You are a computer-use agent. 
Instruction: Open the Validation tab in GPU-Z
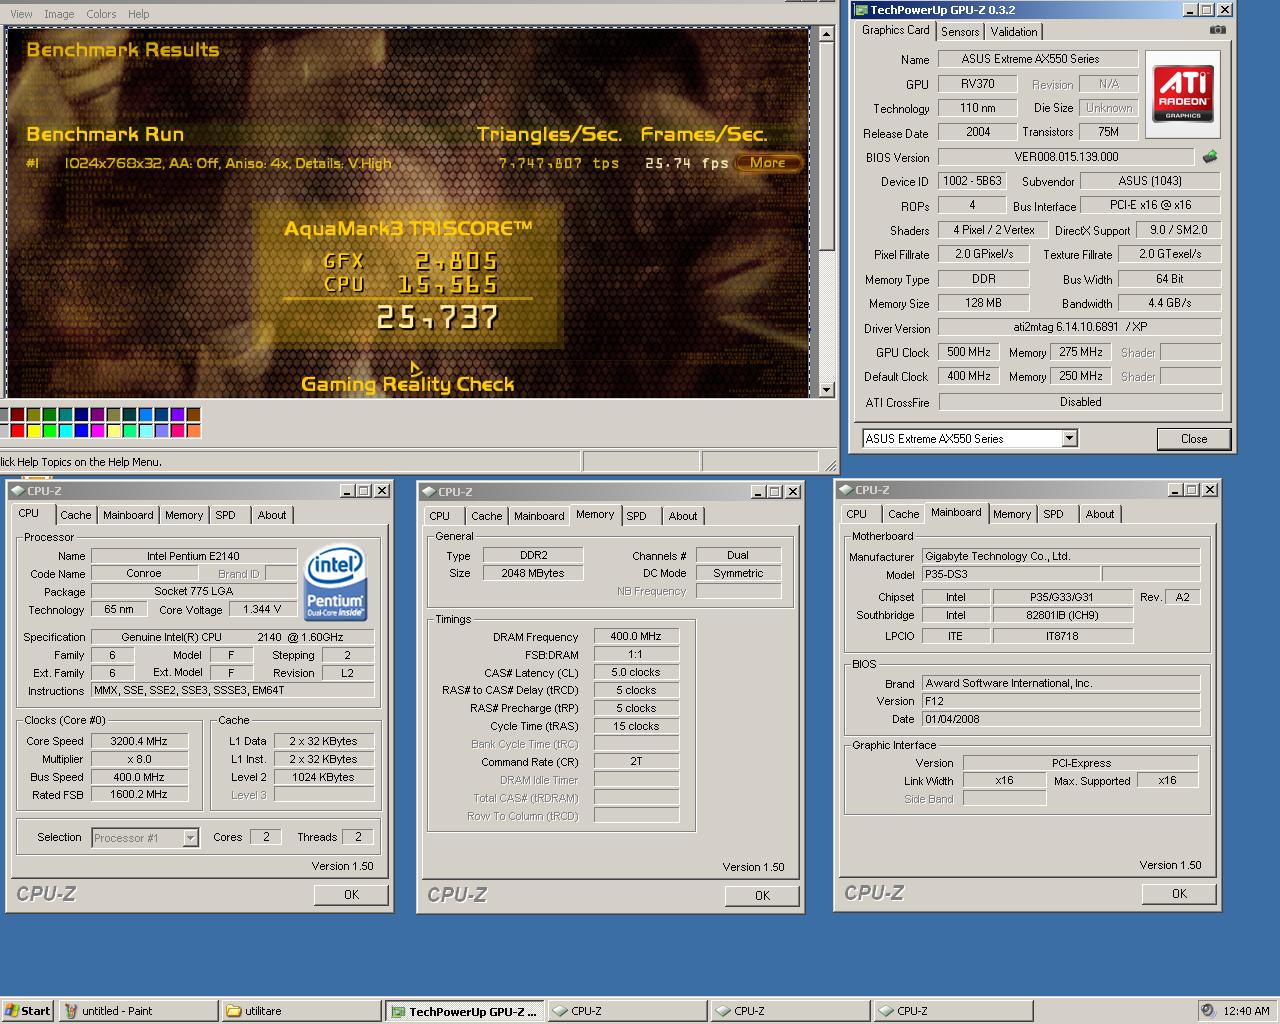point(1014,32)
